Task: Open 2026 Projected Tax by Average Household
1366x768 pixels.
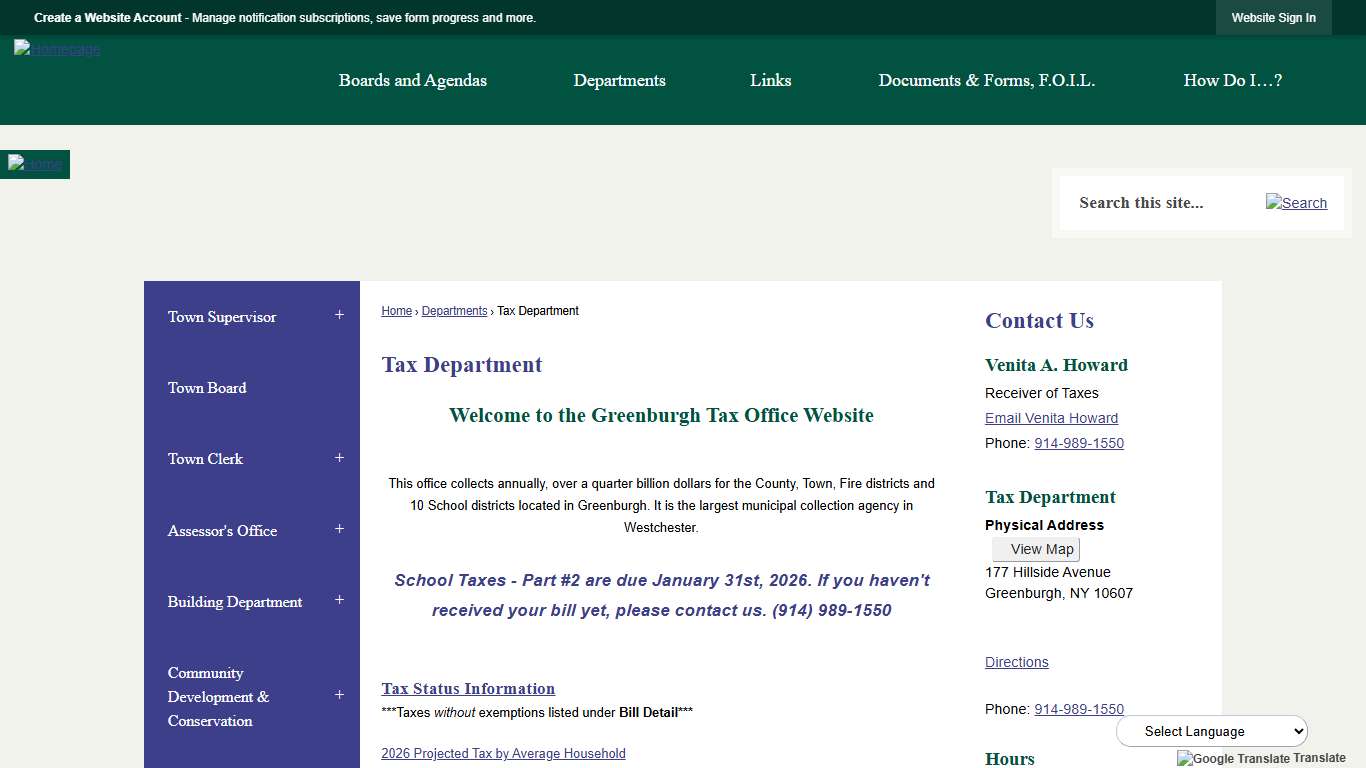Action: point(503,753)
